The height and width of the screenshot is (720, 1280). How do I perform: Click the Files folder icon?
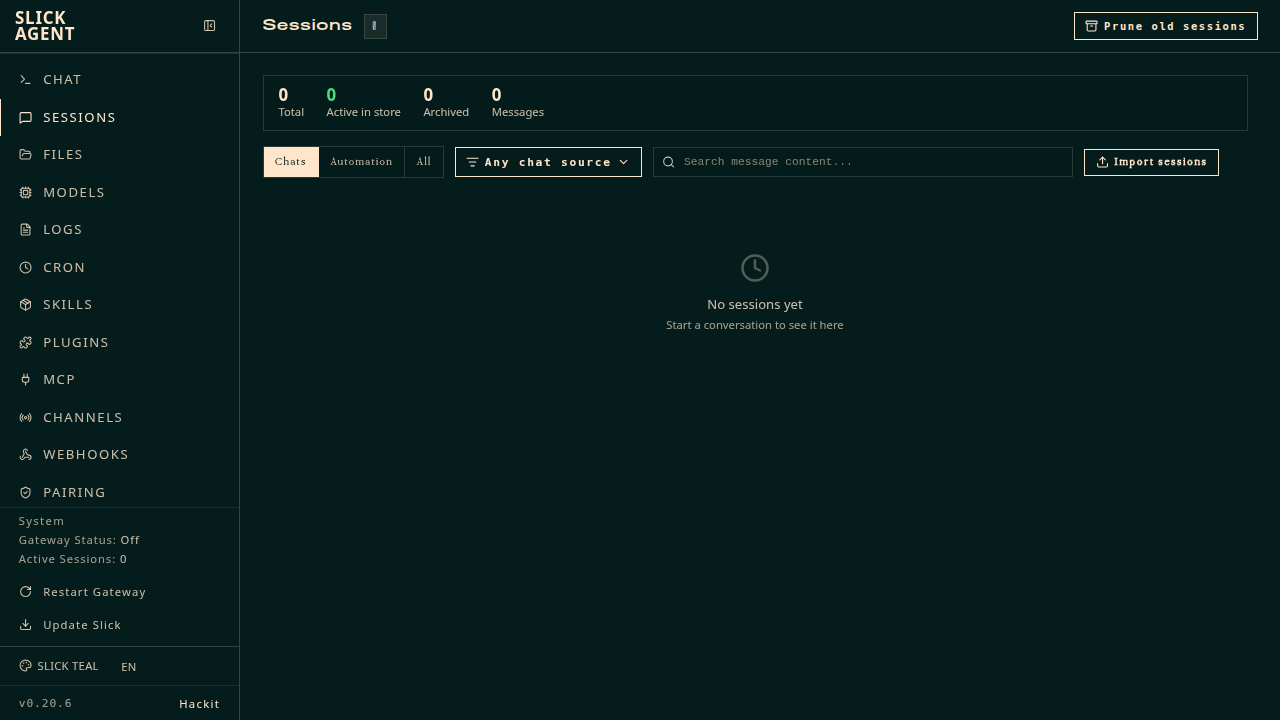(26, 155)
